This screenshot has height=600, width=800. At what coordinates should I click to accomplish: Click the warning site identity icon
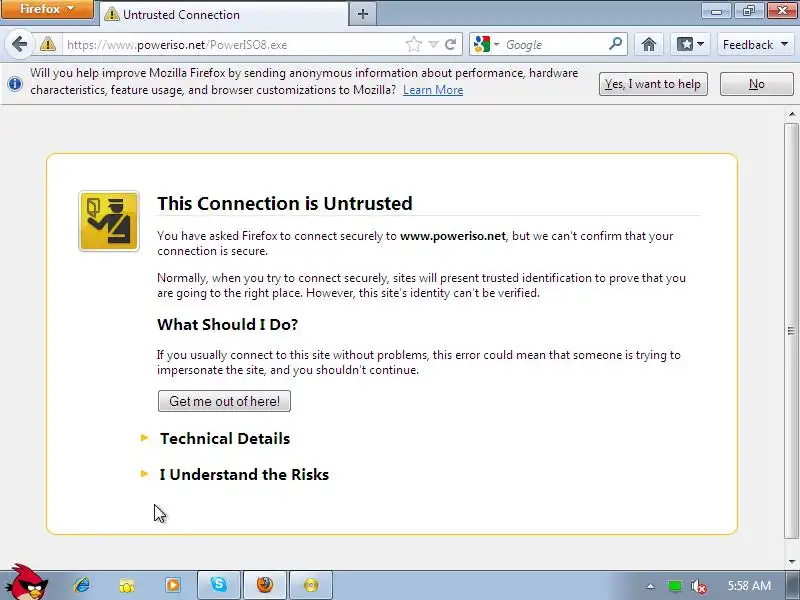(48, 44)
